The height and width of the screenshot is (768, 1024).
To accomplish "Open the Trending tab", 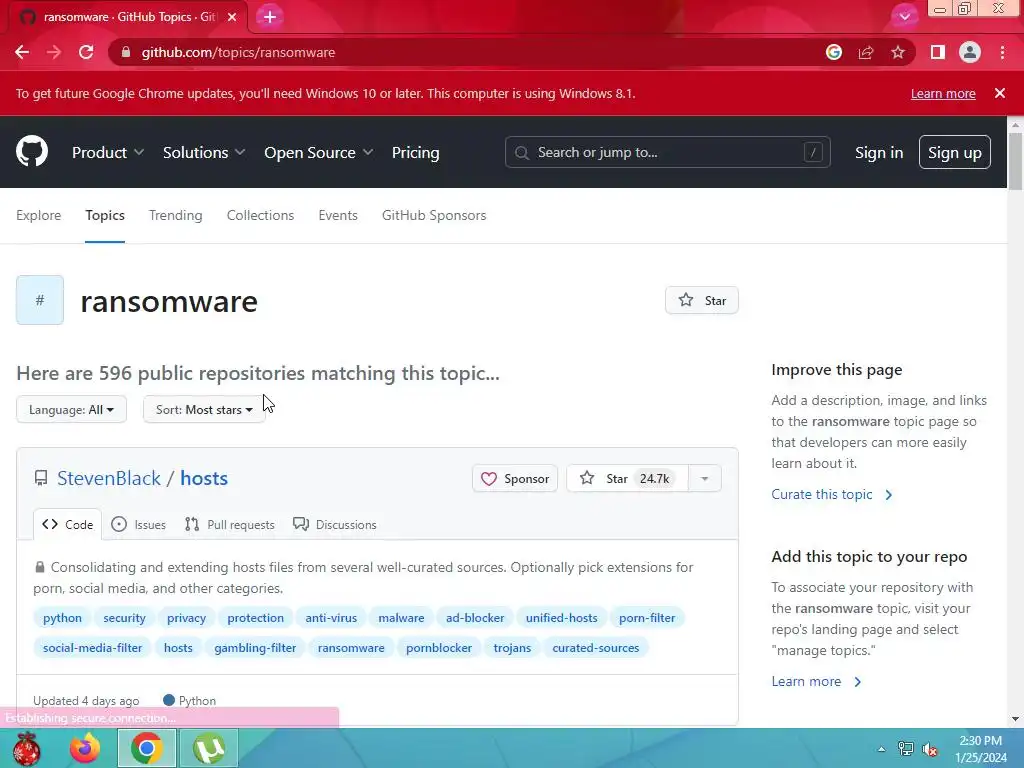I will click(176, 215).
